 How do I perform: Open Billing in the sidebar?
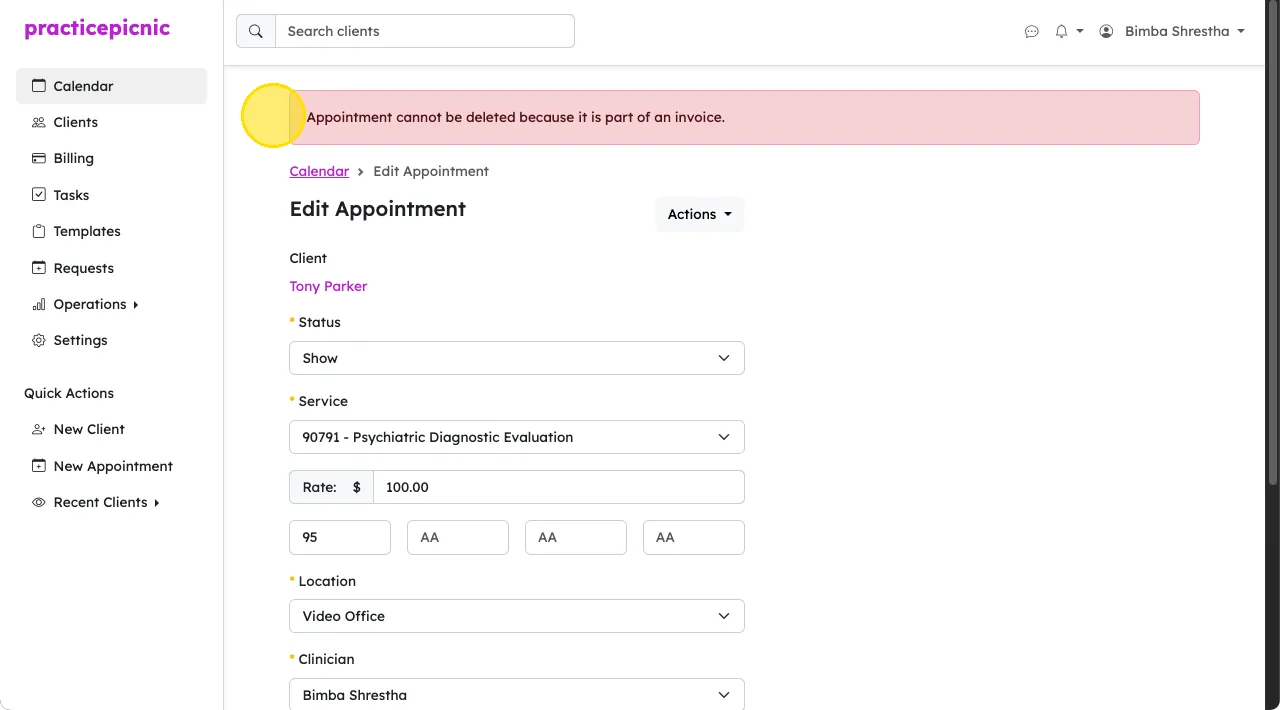coord(111,158)
